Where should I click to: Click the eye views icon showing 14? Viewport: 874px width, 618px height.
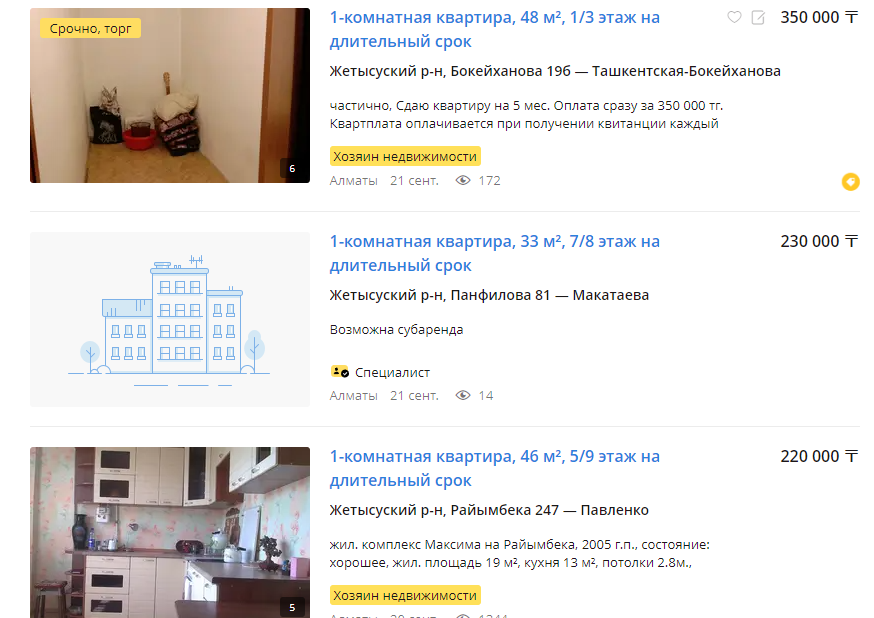[463, 396]
